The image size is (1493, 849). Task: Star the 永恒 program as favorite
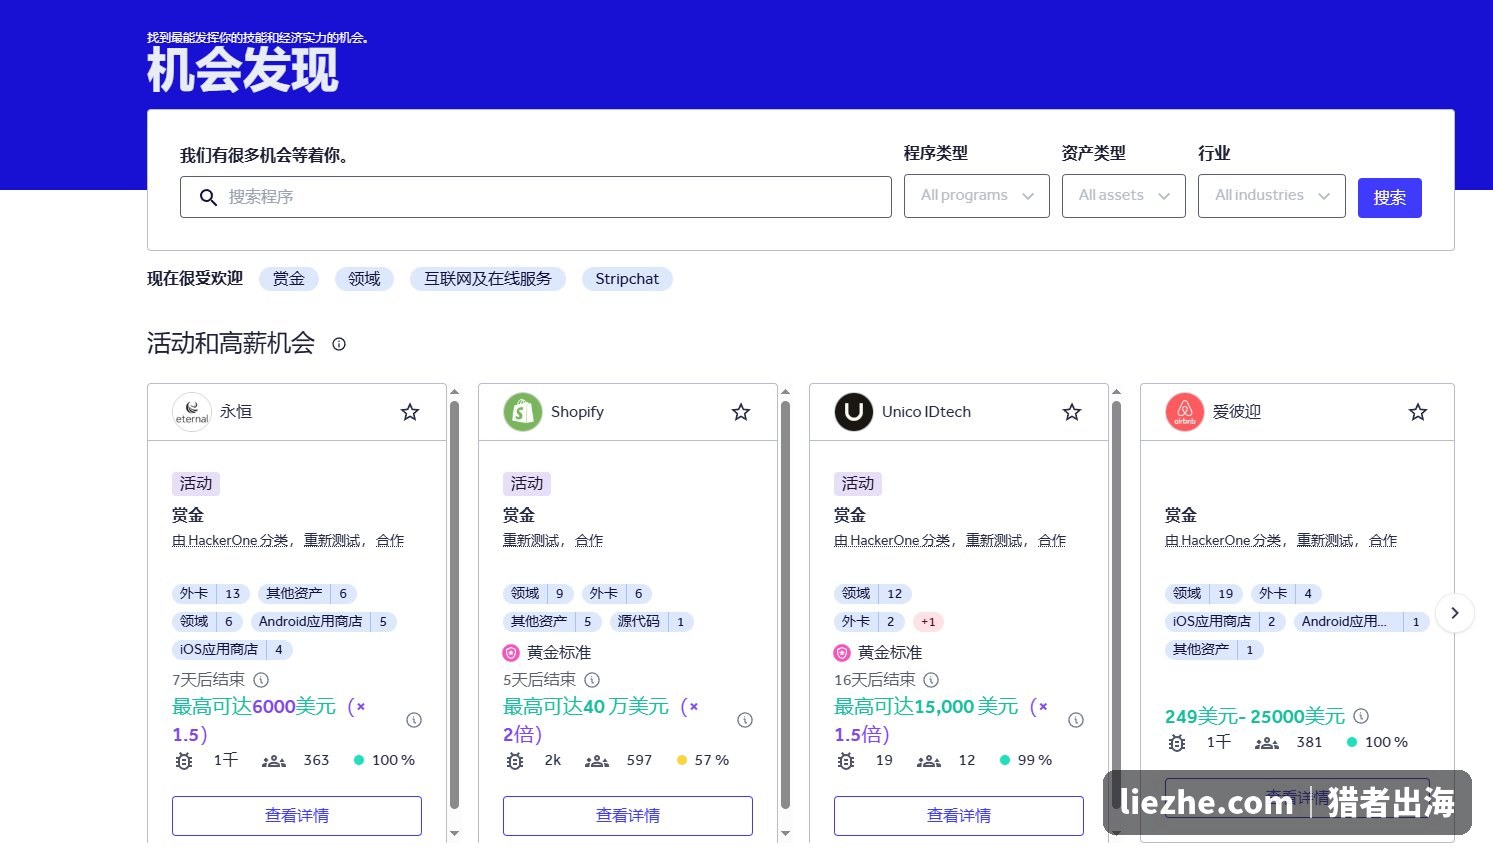coord(410,412)
